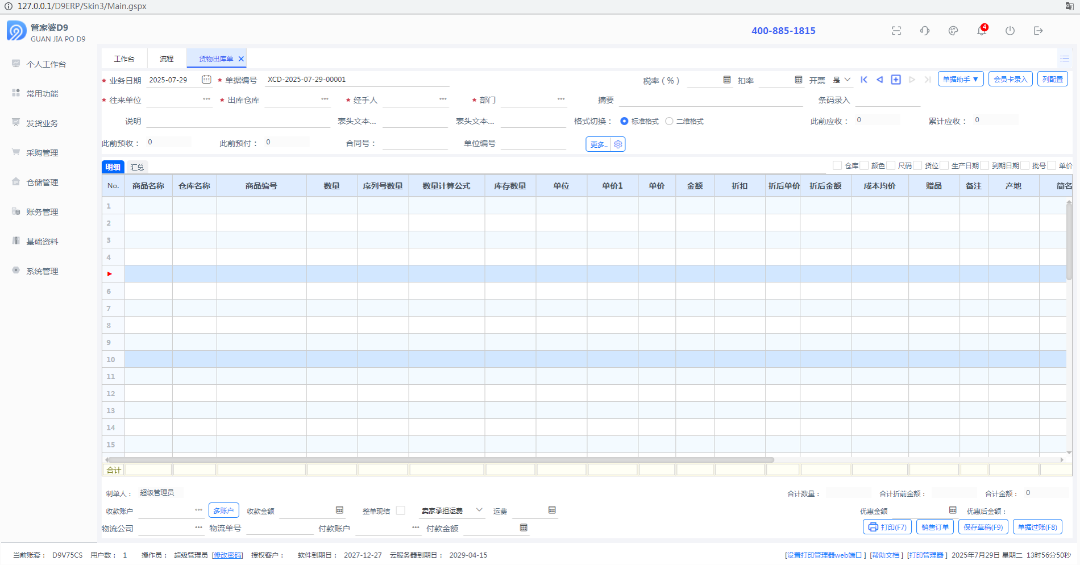Screen dimensions: 1080x565
Task: Enable the 到期日期 column checkbox
Action: (x=984, y=166)
